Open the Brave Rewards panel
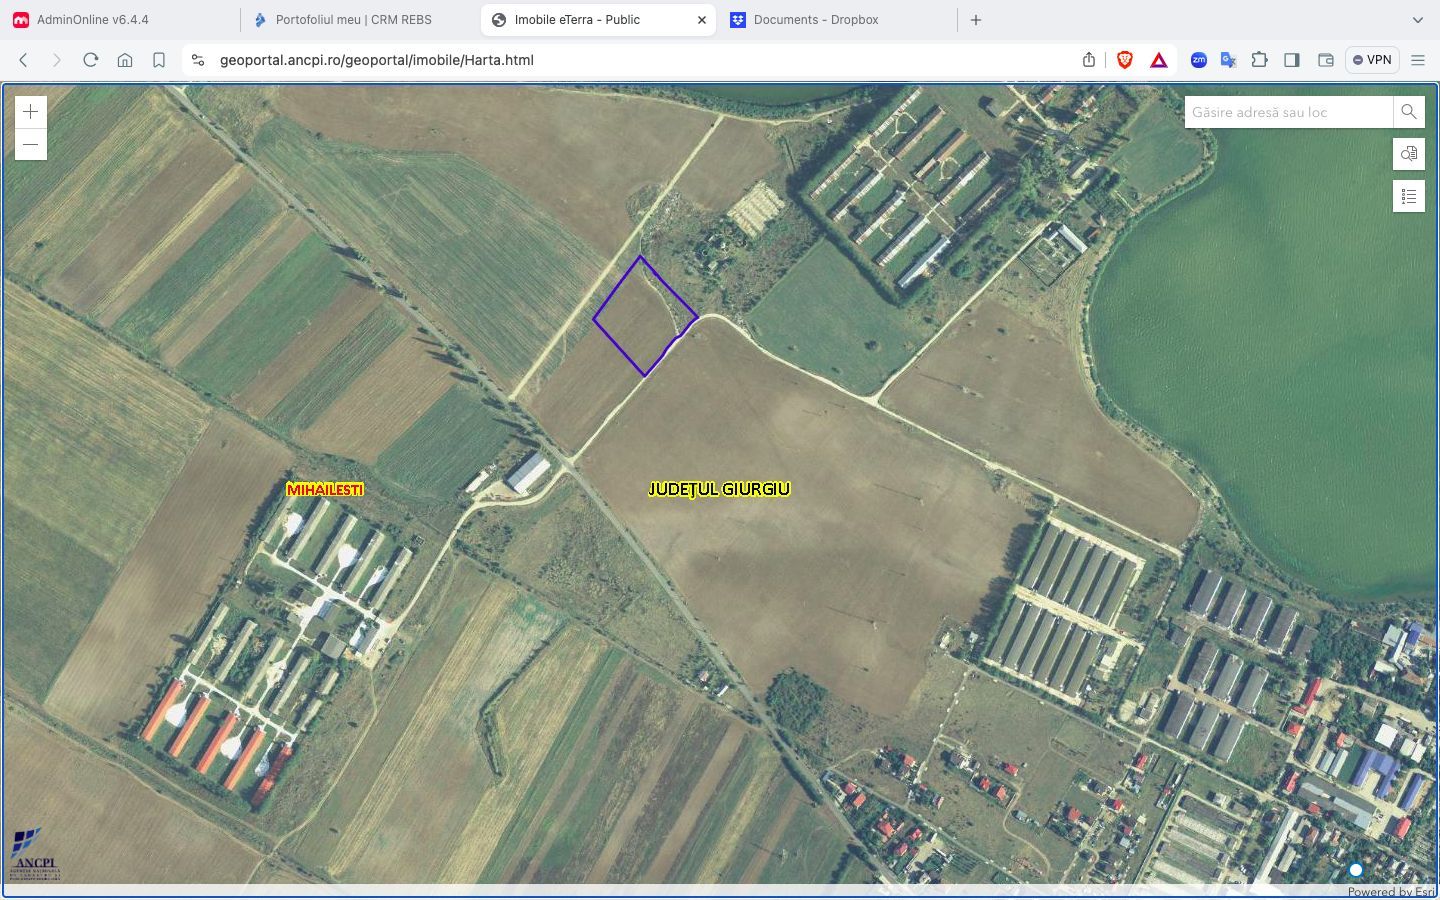1440x900 pixels. pos(1158,60)
